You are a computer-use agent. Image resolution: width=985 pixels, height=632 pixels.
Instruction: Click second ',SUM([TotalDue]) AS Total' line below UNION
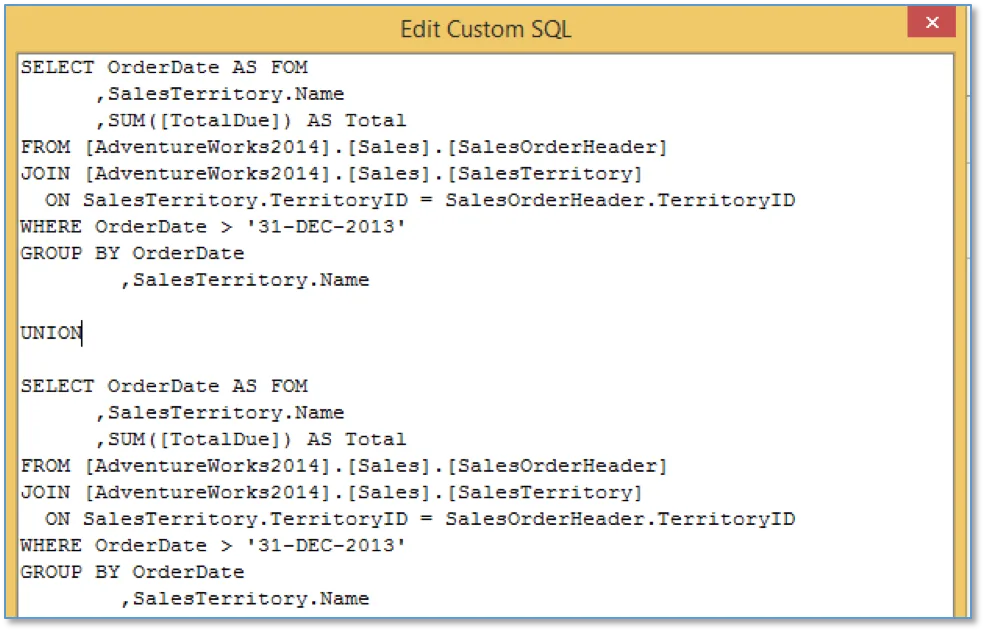(251, 439)
